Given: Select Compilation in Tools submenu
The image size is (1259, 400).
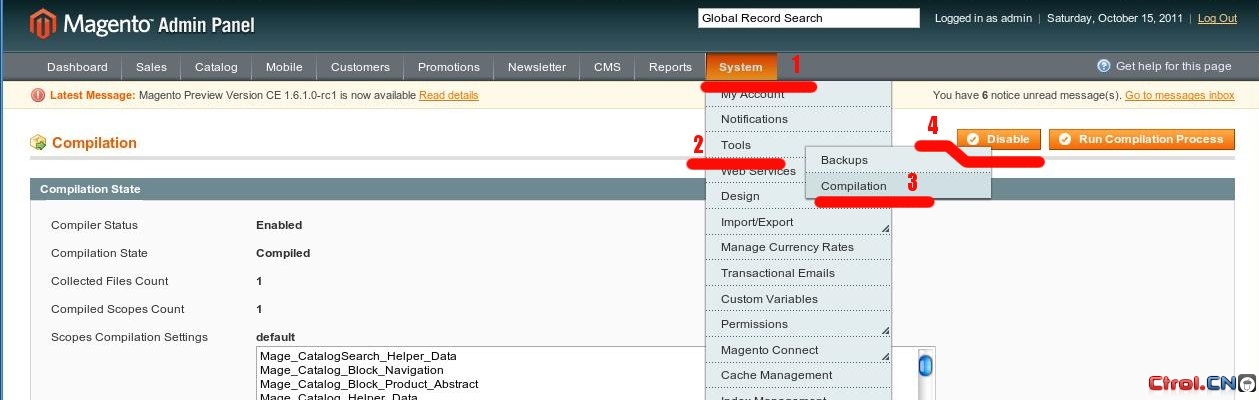Looking at the screenshot, I should coord(898,186).
